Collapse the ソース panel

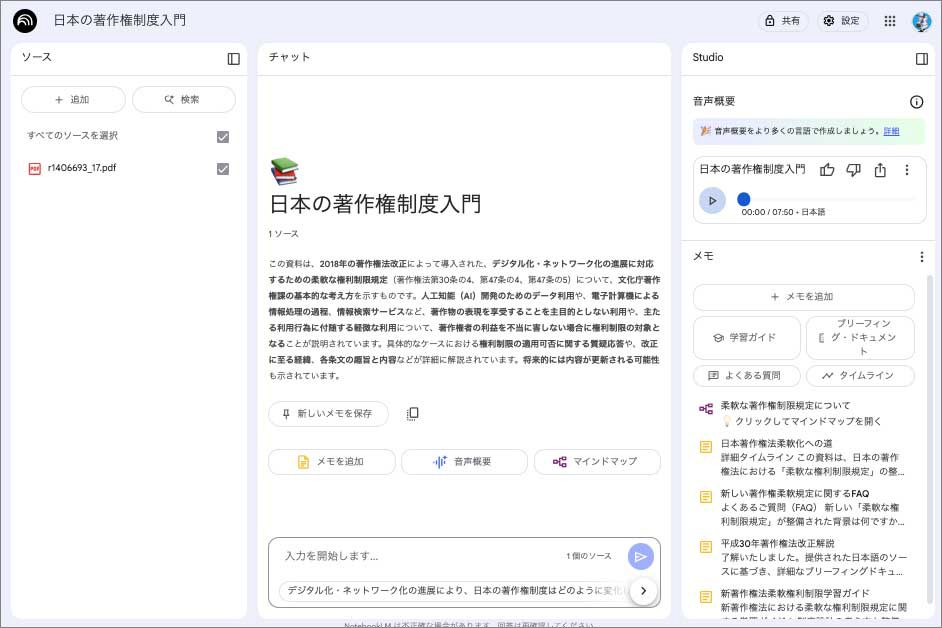[234, 59]
